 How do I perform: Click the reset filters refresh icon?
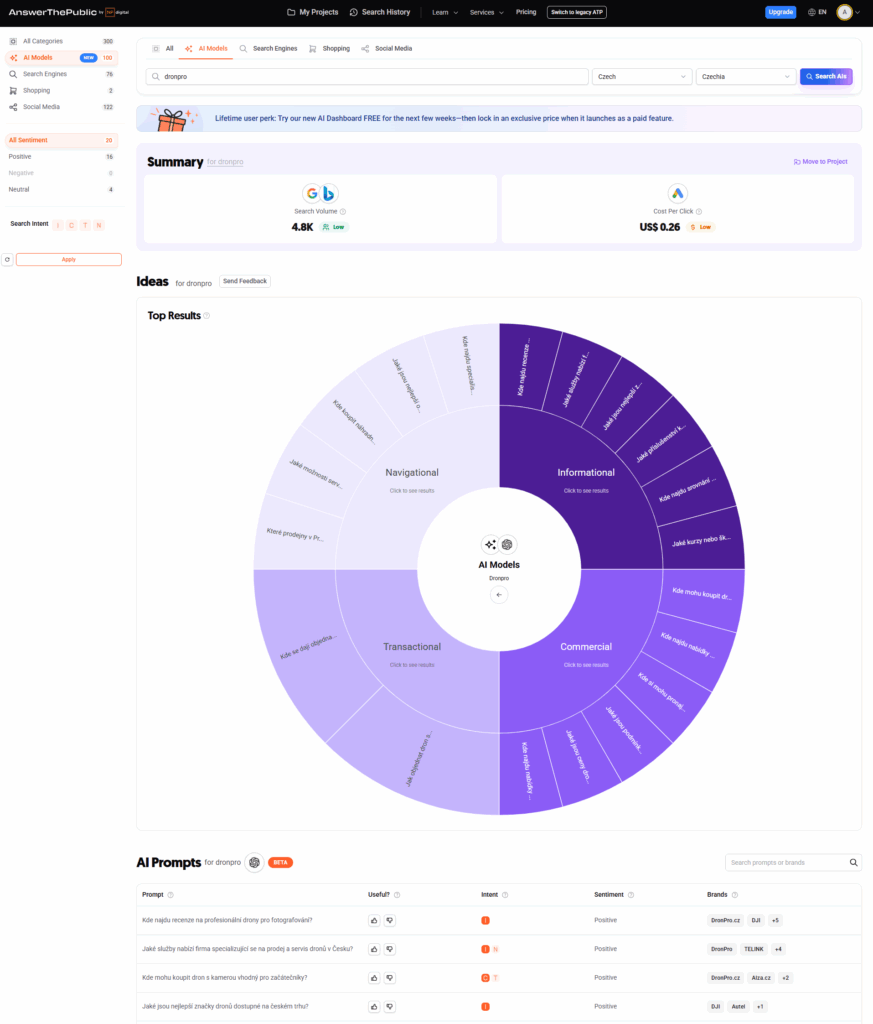(7, 259)
